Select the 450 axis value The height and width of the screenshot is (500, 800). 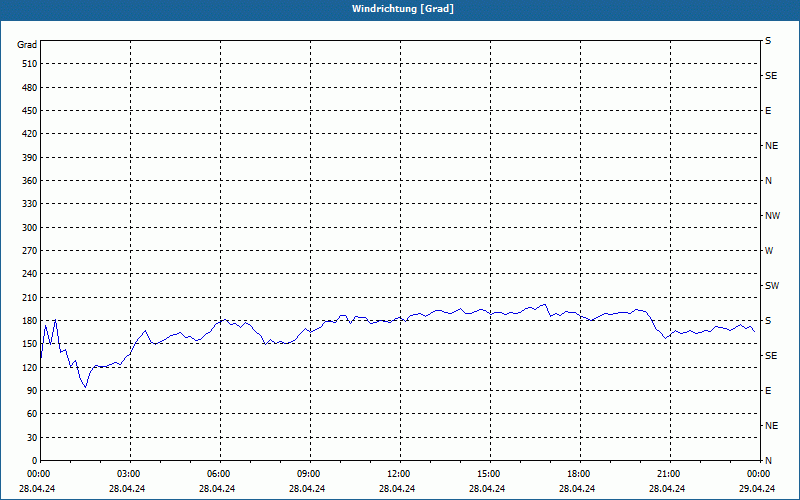pos(30,111)
